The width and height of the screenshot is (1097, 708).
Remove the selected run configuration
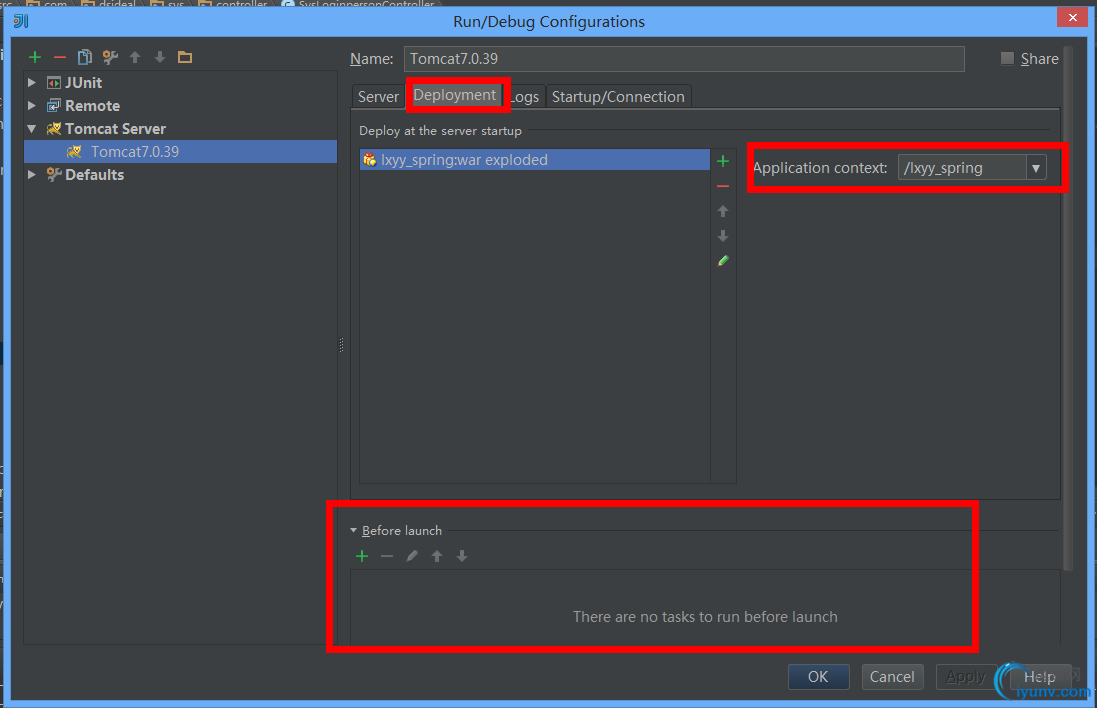click(60, 57)
